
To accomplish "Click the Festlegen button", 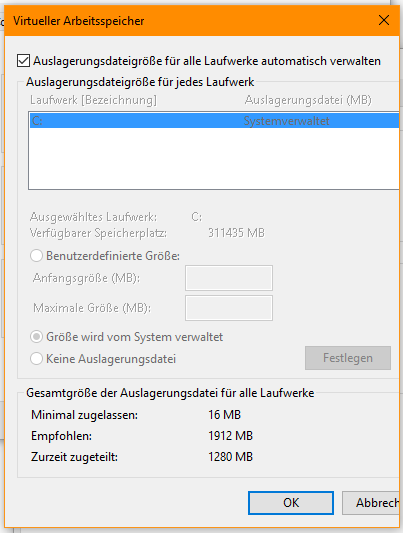I will (348, 358).
